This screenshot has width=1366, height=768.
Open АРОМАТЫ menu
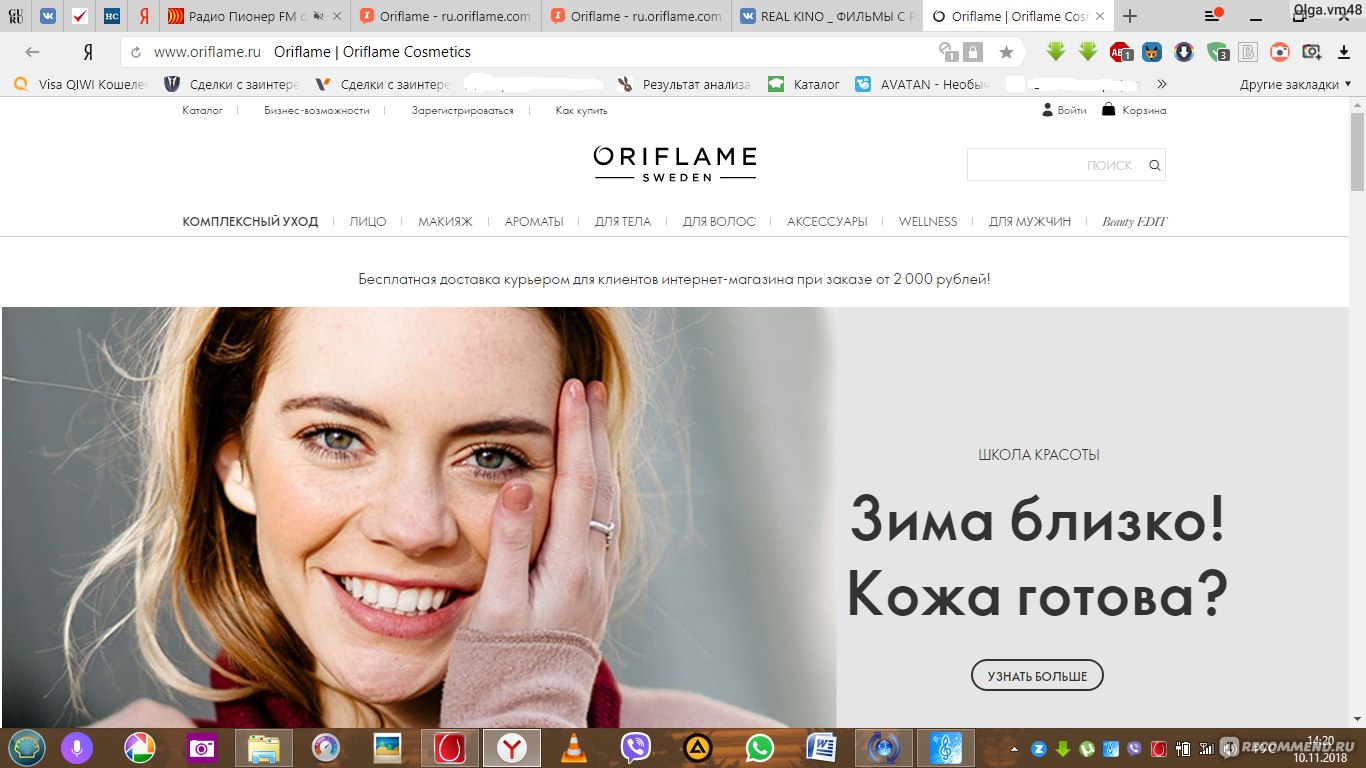[x=534, y=222]
